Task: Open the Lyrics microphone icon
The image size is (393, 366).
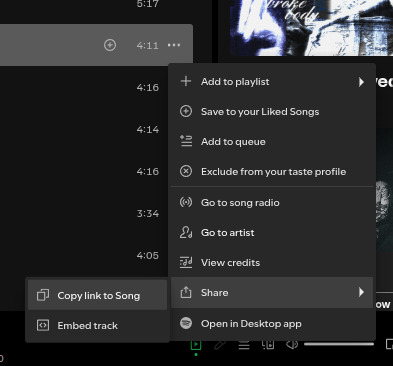Action: (220, 345)
